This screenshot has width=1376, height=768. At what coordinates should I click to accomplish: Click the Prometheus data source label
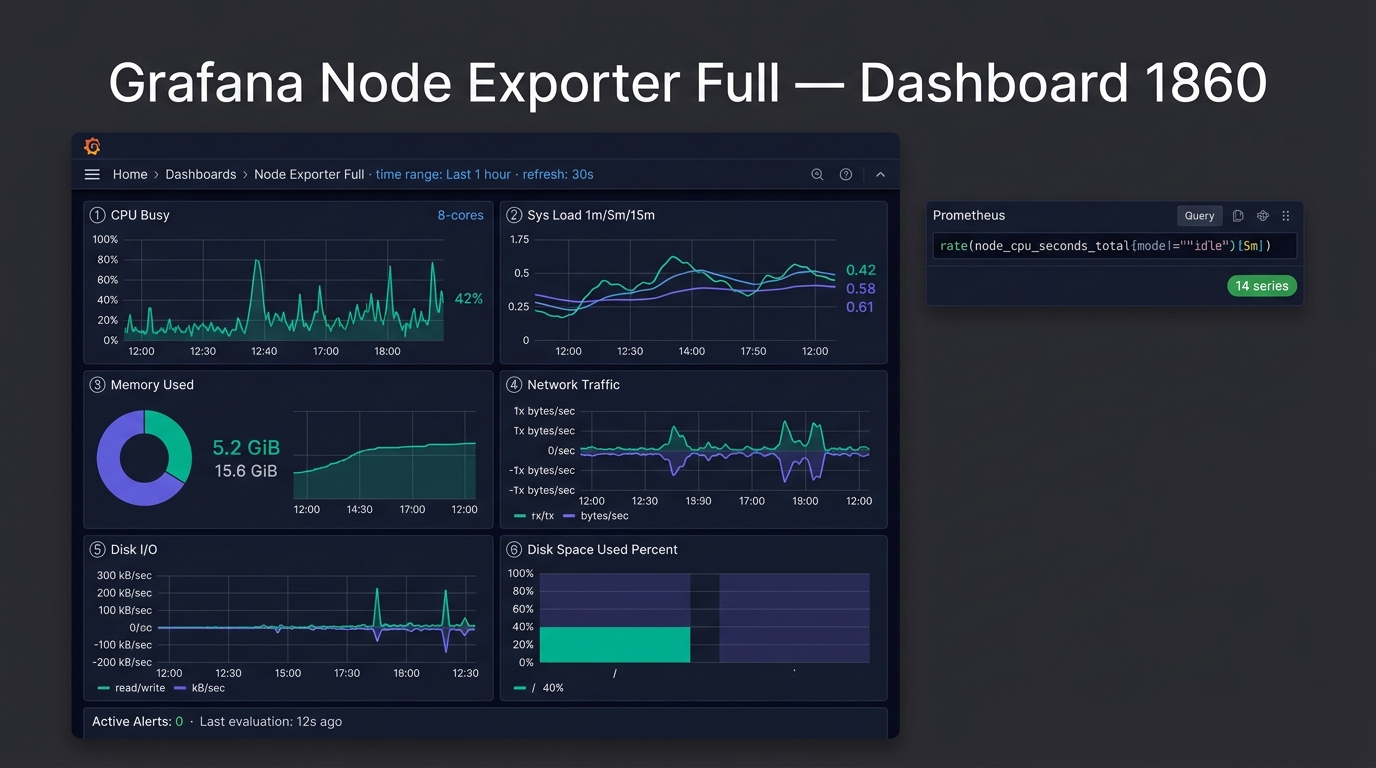click(969, 215)
